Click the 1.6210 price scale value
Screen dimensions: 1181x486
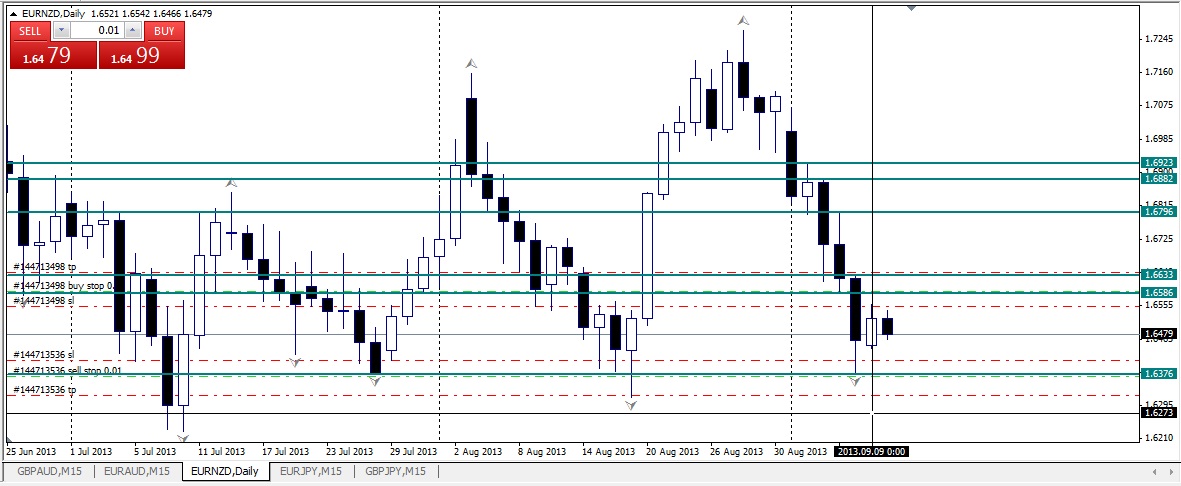pyautogui.click(x=1158, y=438)
